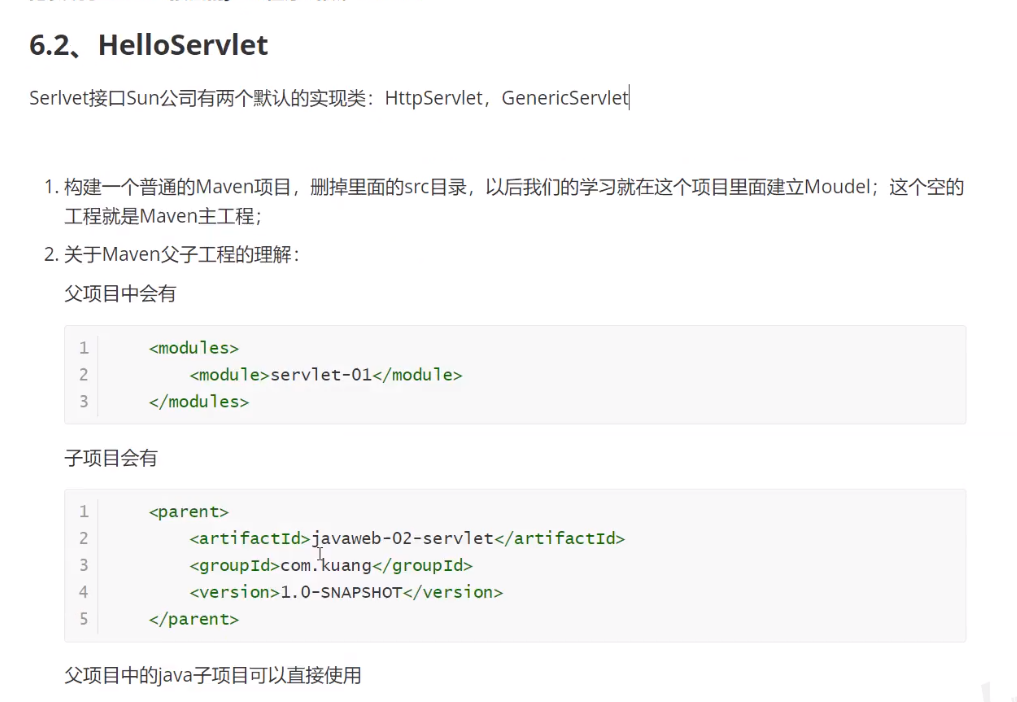
Task: Click the heading "6.2、HelloServlet"
Action: [149, 45]
